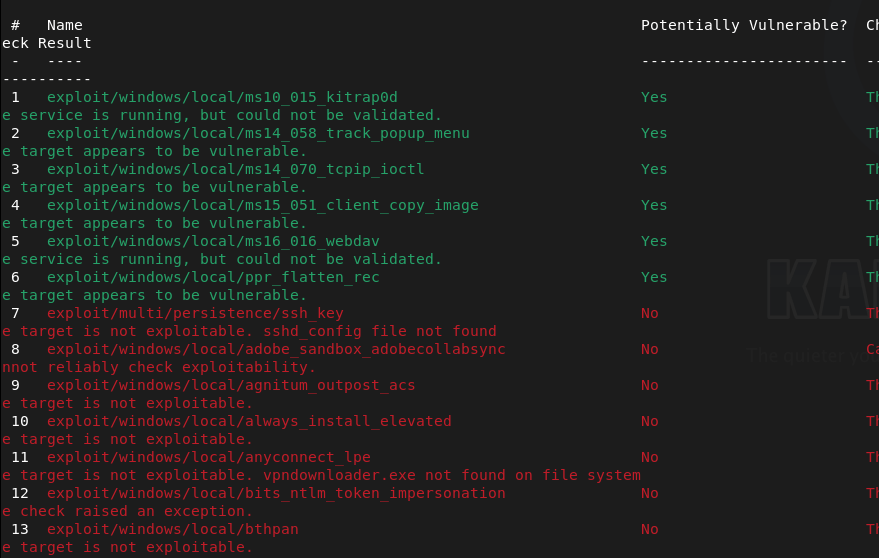Click the ms10_015_kitrap0d exploit path
Screen dimensions: 879x558
point(221,97)
